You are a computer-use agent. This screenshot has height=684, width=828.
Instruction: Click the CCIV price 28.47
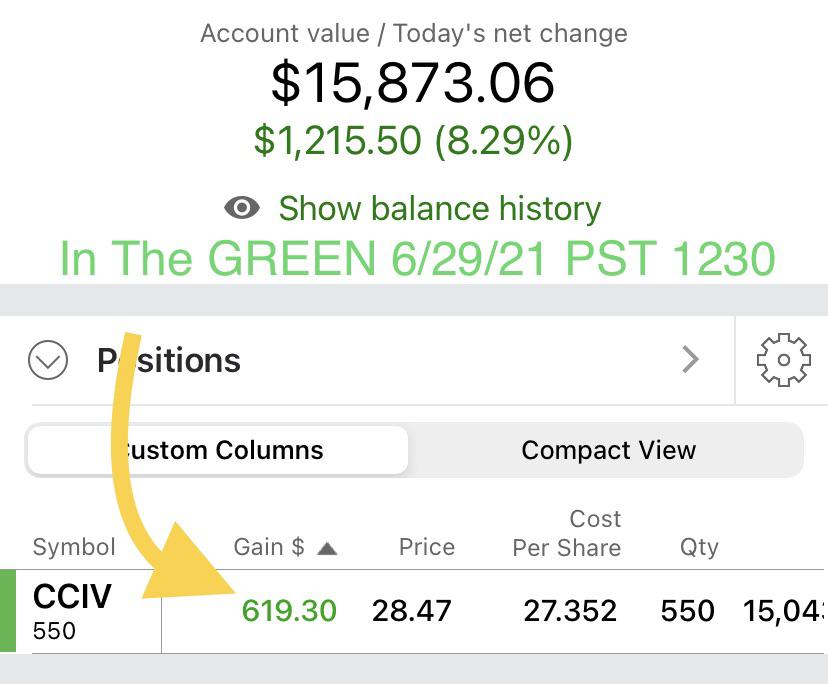coord(412,610)
